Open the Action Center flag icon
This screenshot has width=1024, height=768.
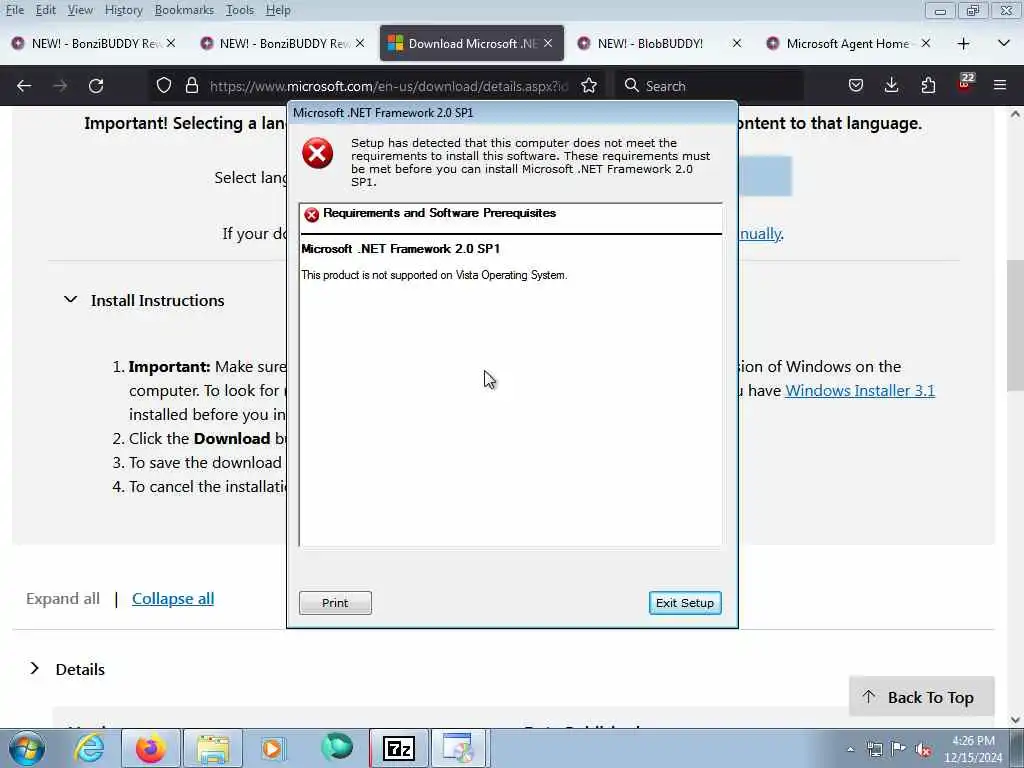point(899,749)
